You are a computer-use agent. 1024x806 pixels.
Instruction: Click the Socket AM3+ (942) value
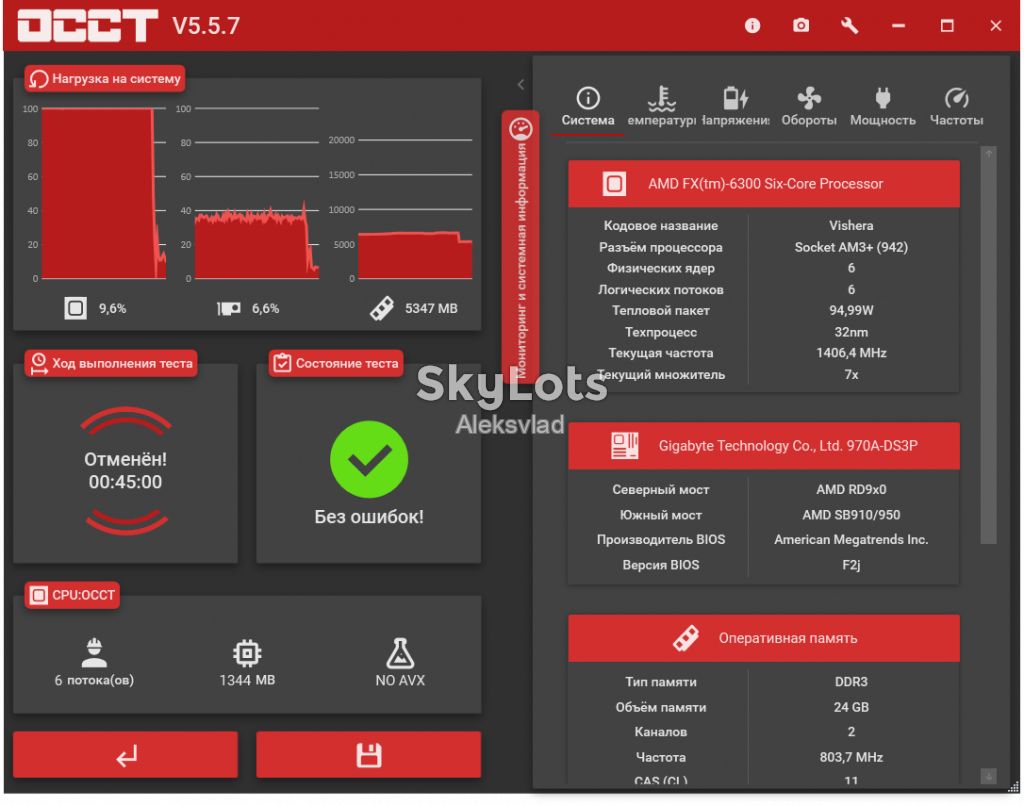(851, 247)
